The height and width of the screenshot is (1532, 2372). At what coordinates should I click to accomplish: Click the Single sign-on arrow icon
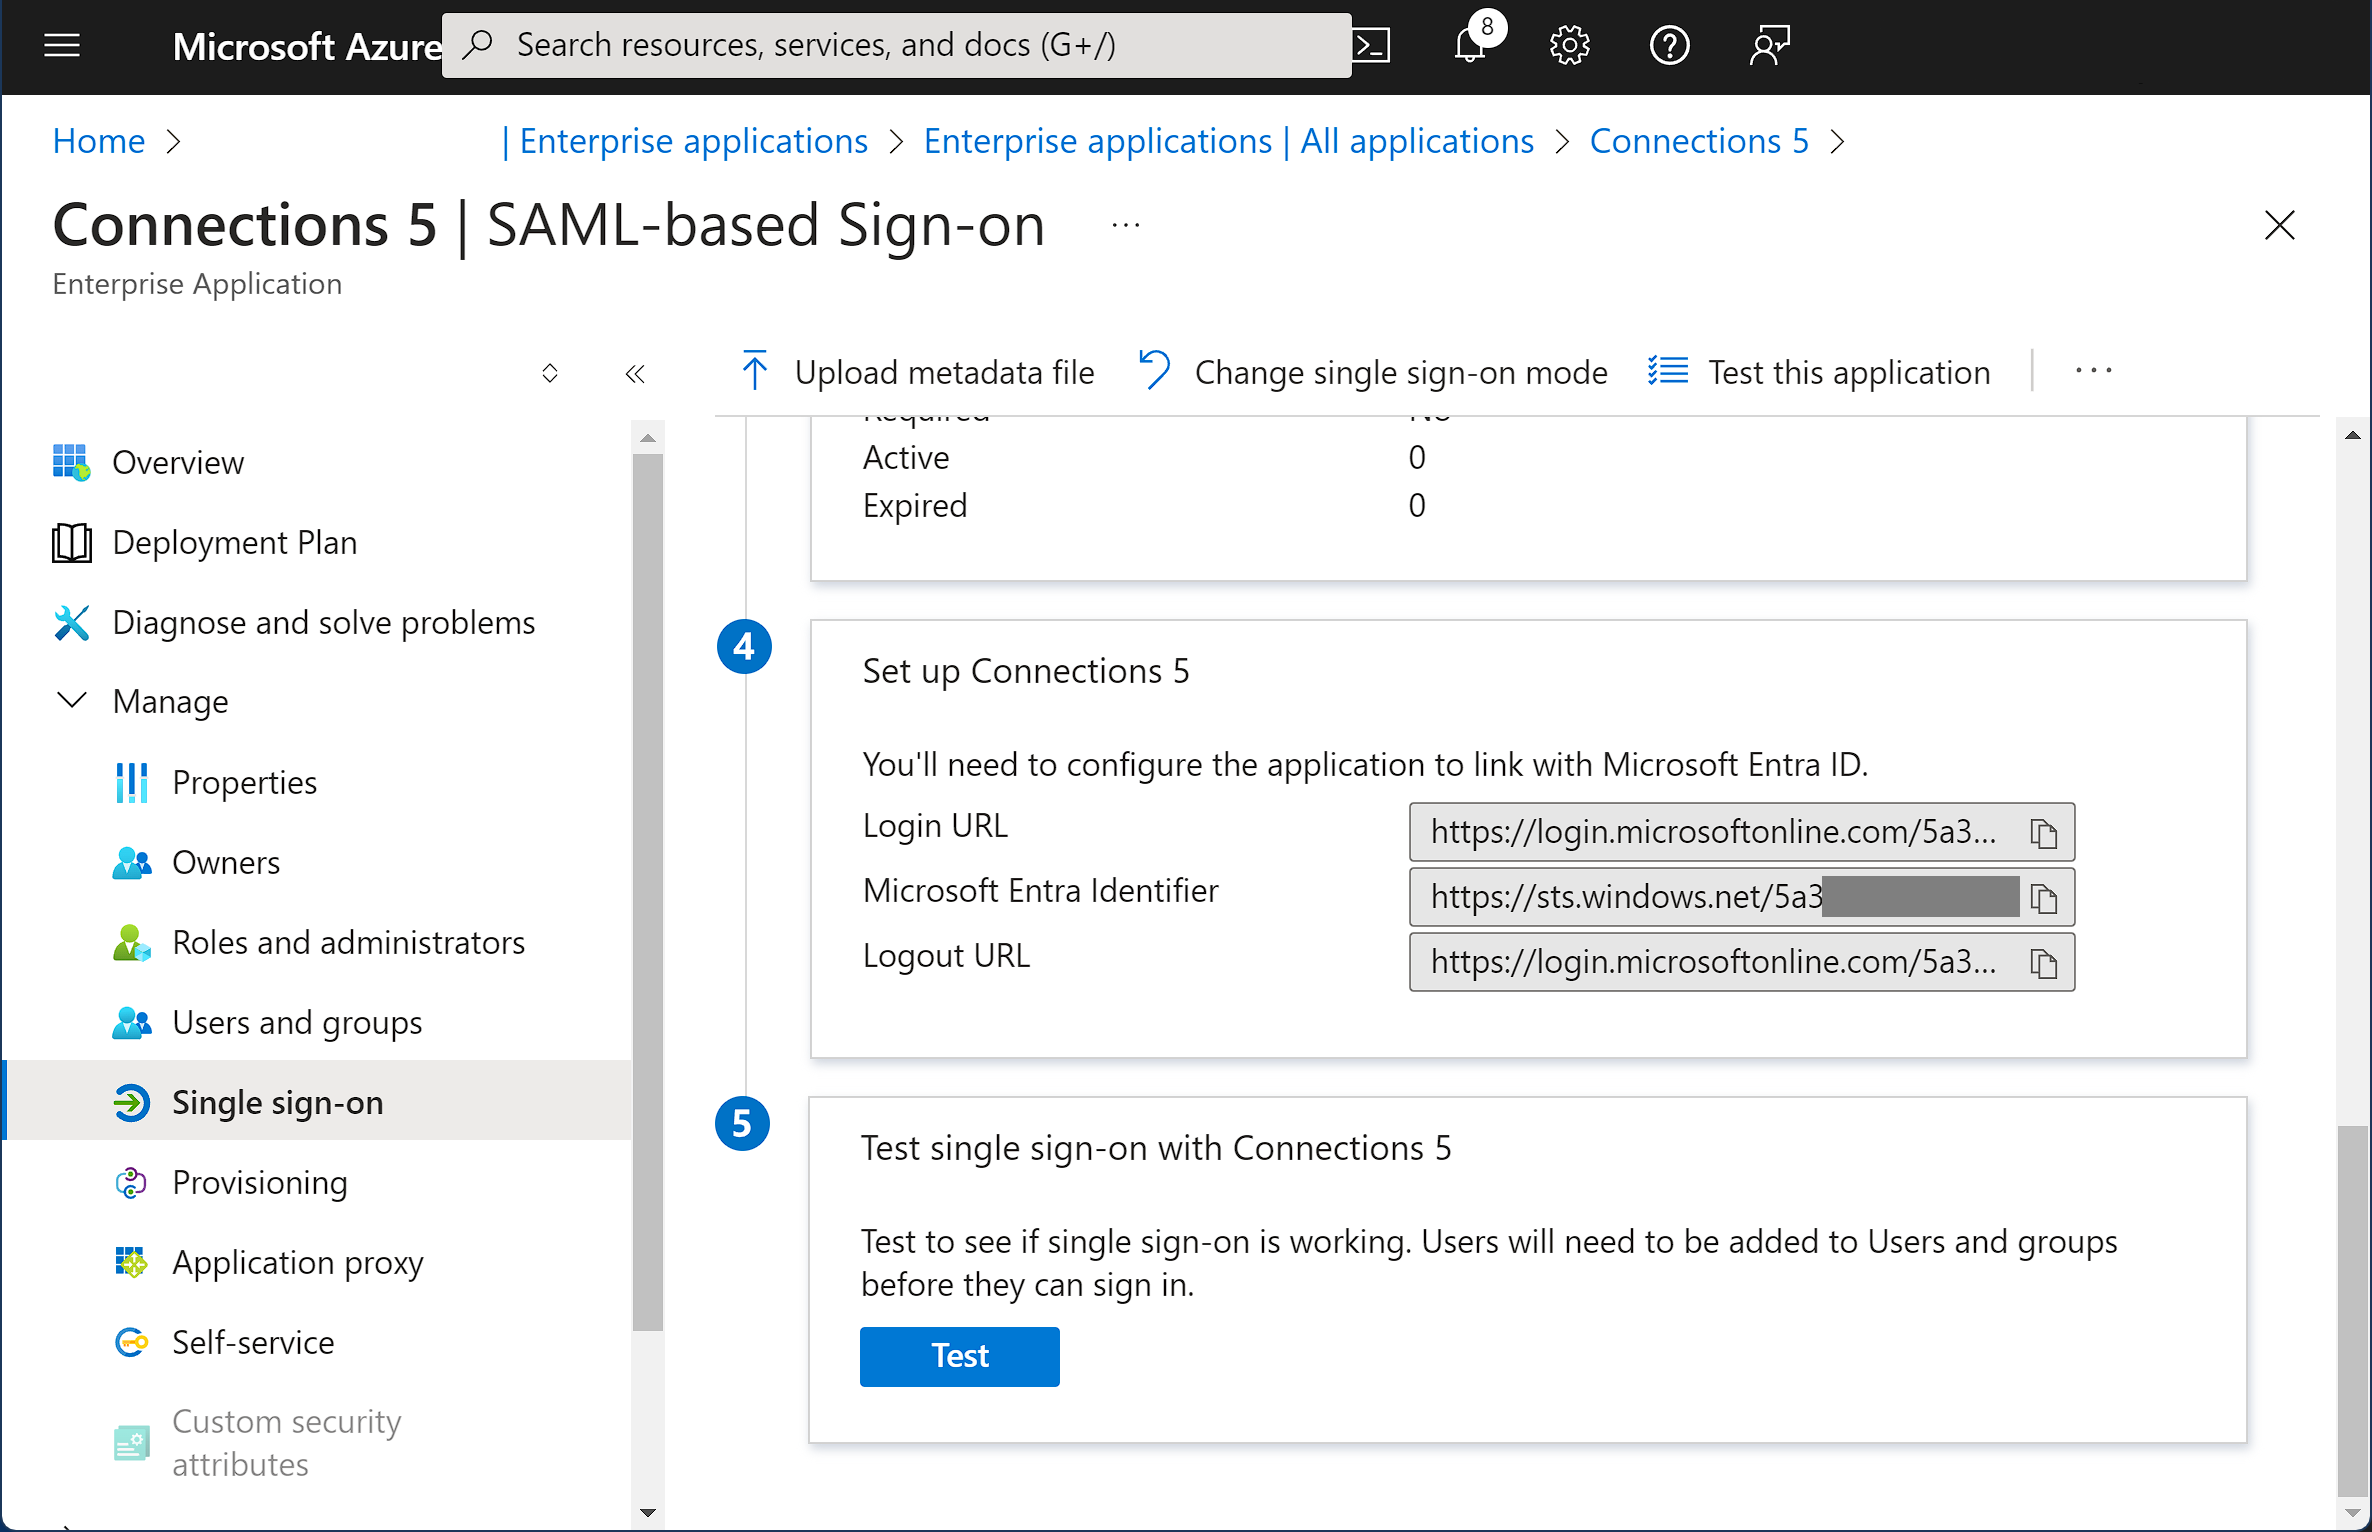click(132, 1102)
